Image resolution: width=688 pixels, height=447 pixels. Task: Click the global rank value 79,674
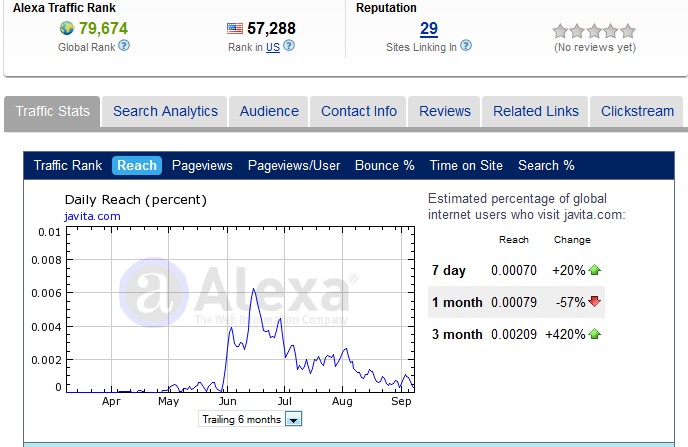(103, 29)
